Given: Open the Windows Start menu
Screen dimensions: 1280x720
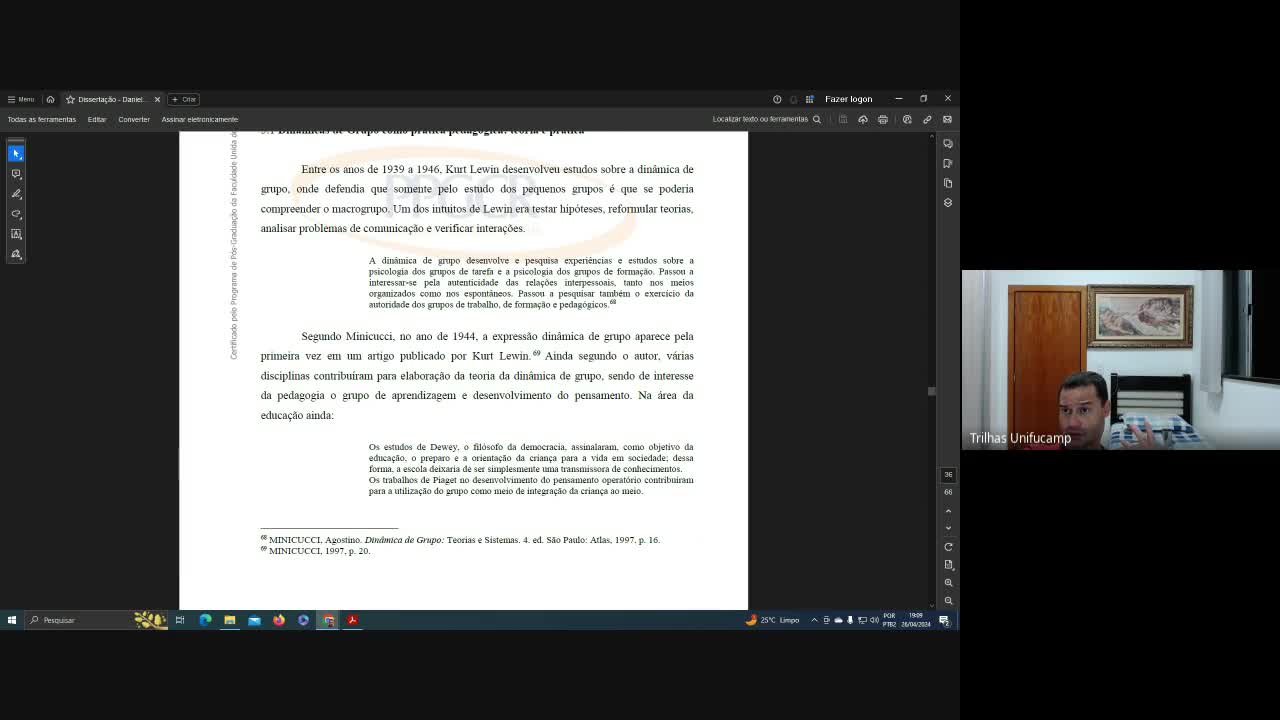Looking at the screenshot, I should 12,620.
